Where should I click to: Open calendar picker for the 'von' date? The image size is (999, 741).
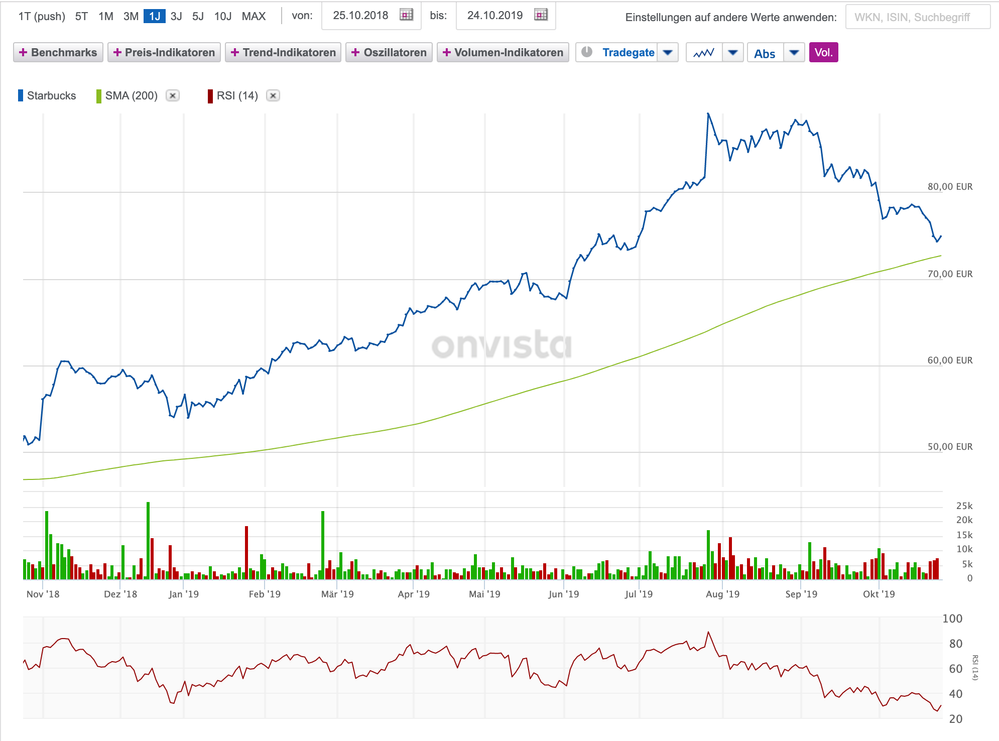pos(406,15)
